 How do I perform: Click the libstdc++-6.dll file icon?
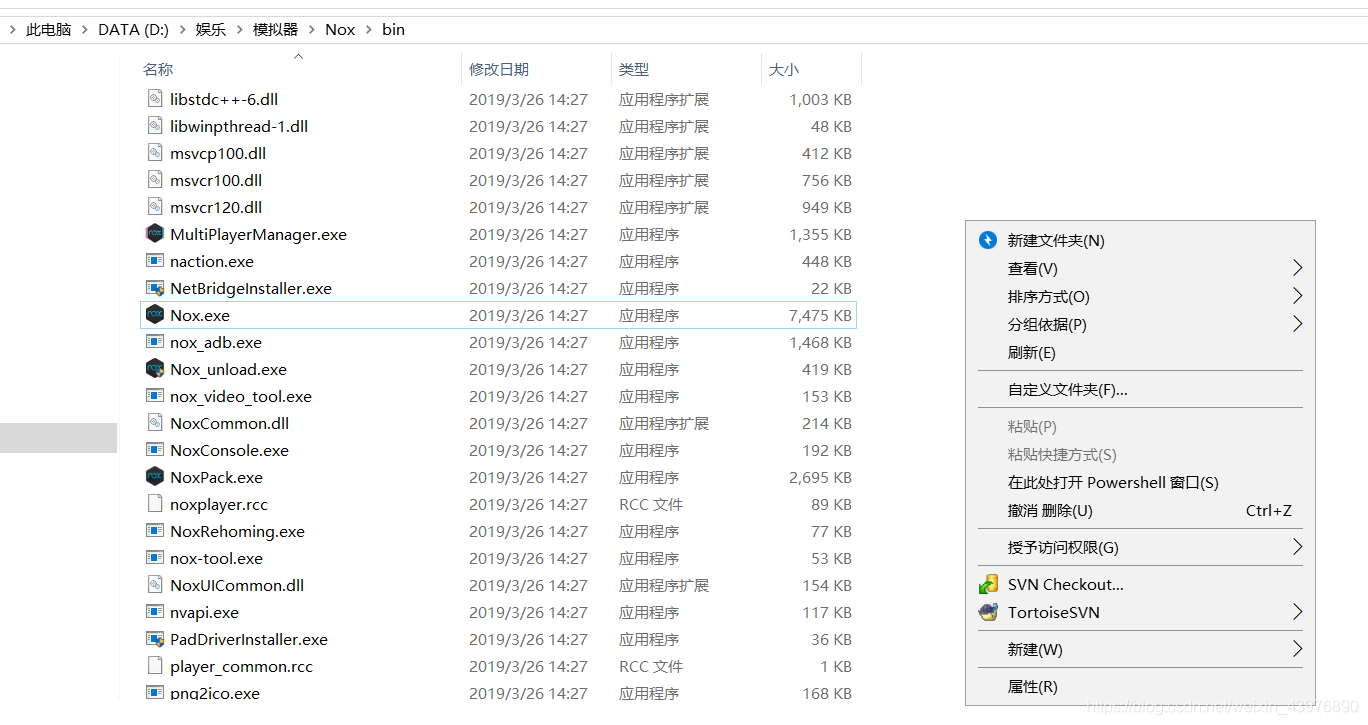[155, 99]
